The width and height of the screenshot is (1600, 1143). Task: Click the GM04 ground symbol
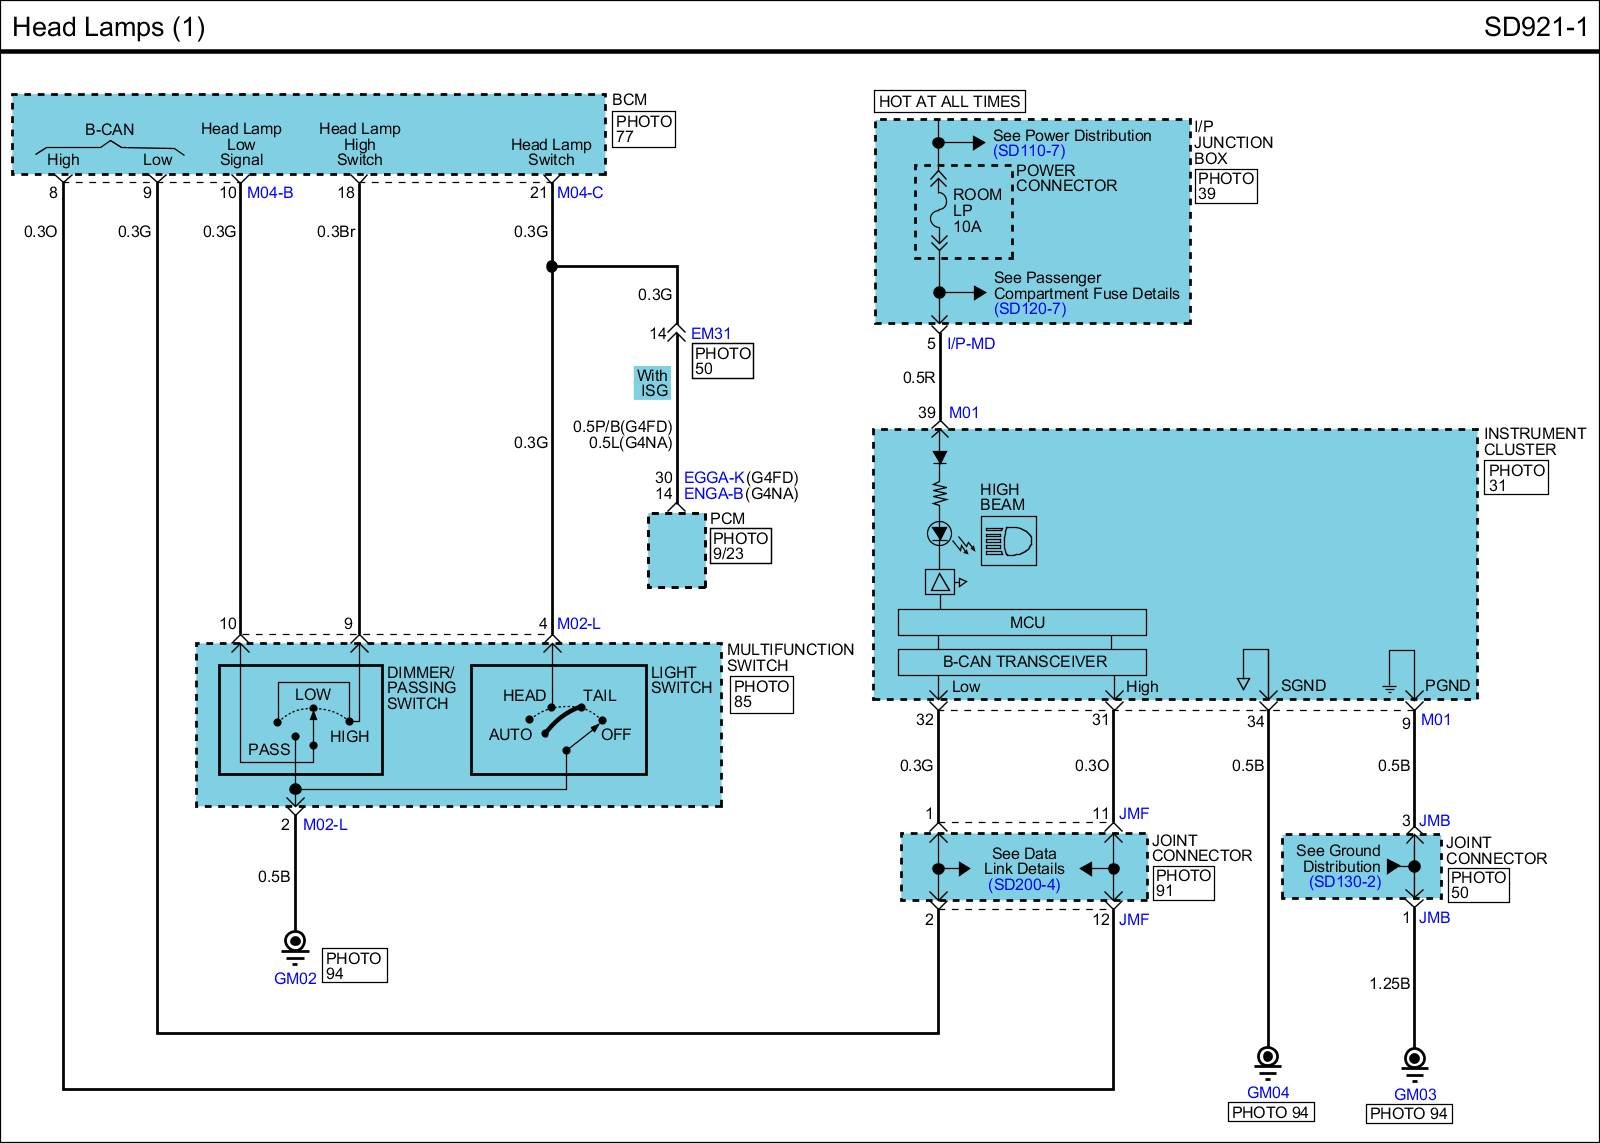(1267, 1060)
